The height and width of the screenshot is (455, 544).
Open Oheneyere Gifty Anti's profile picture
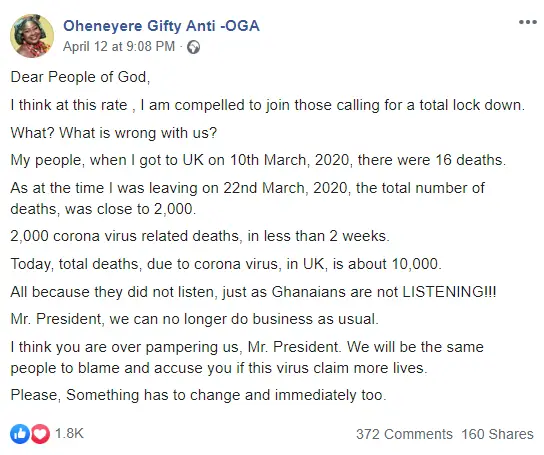[x=32, y=36]
